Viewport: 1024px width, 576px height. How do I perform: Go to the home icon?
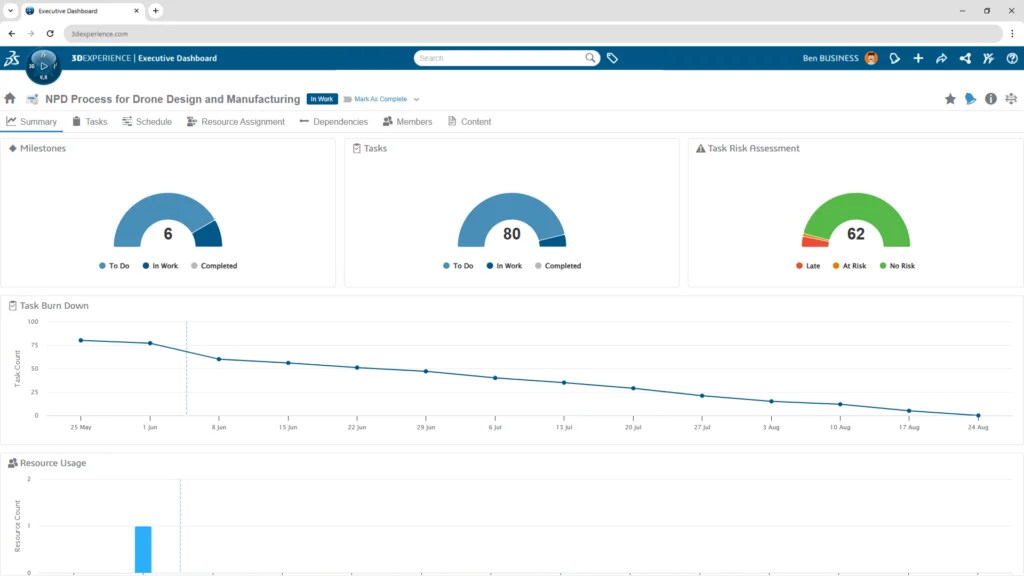pos(10,99)
